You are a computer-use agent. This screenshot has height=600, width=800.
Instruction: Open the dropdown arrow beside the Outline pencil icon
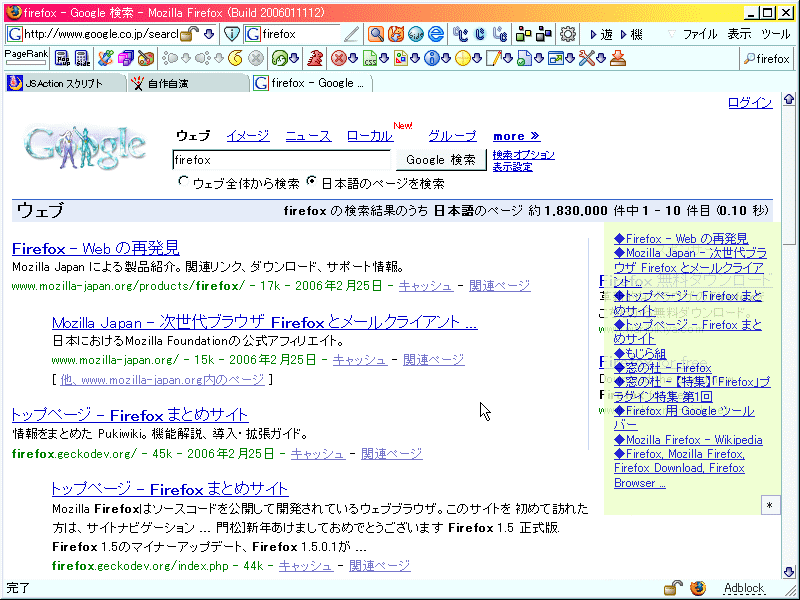[x=508, y=59]
